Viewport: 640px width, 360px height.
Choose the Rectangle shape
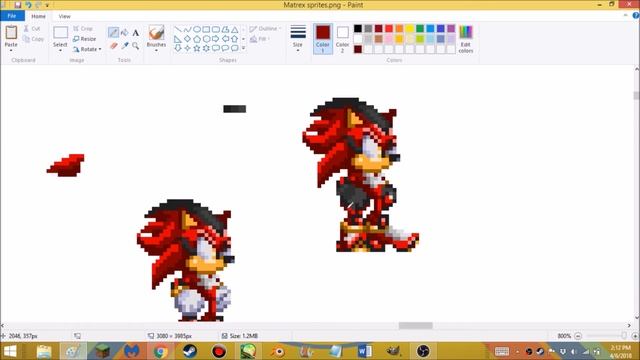(206, 29)
